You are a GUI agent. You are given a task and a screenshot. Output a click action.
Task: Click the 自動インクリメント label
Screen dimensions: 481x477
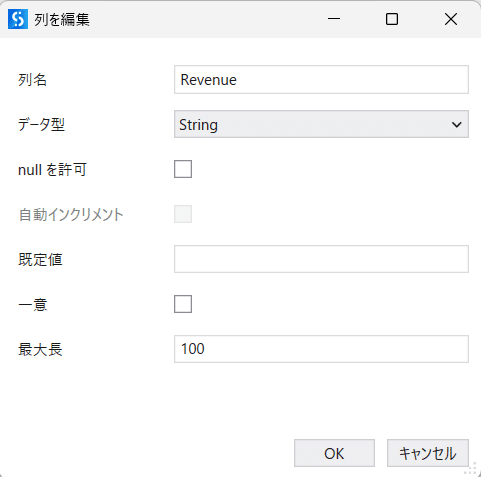click(71, 215)
